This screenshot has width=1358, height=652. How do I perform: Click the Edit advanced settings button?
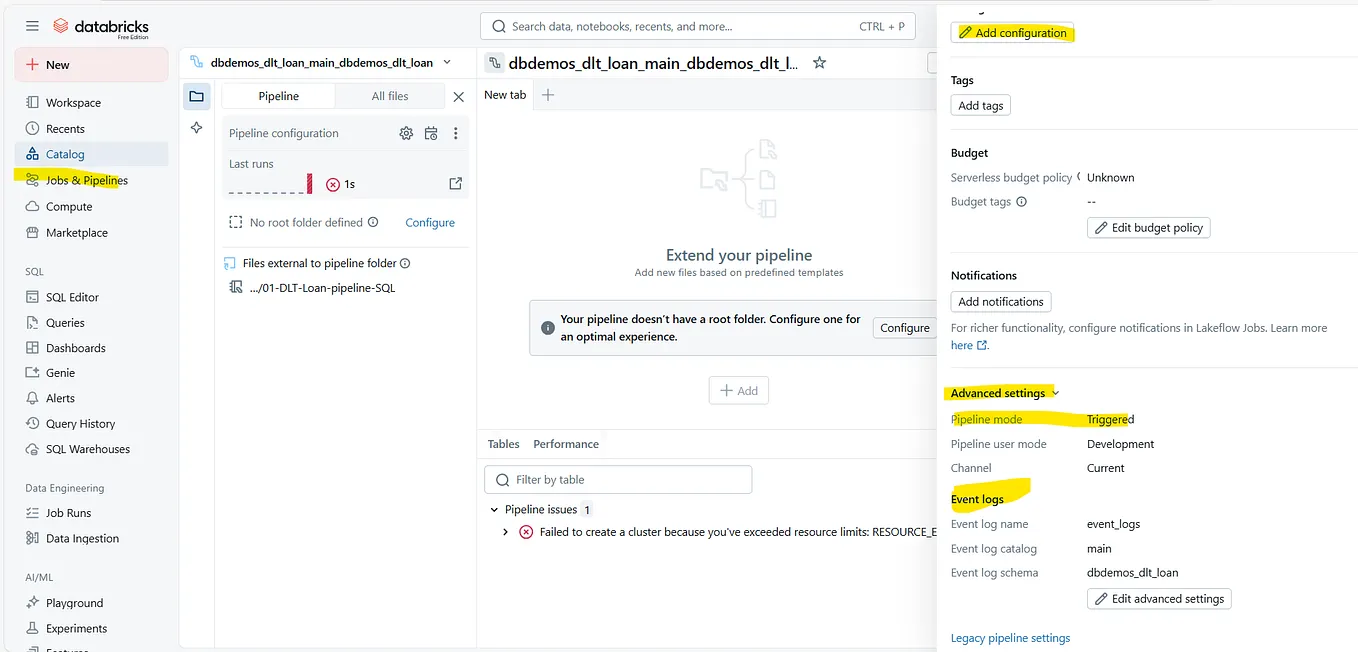pos(1160,599)
